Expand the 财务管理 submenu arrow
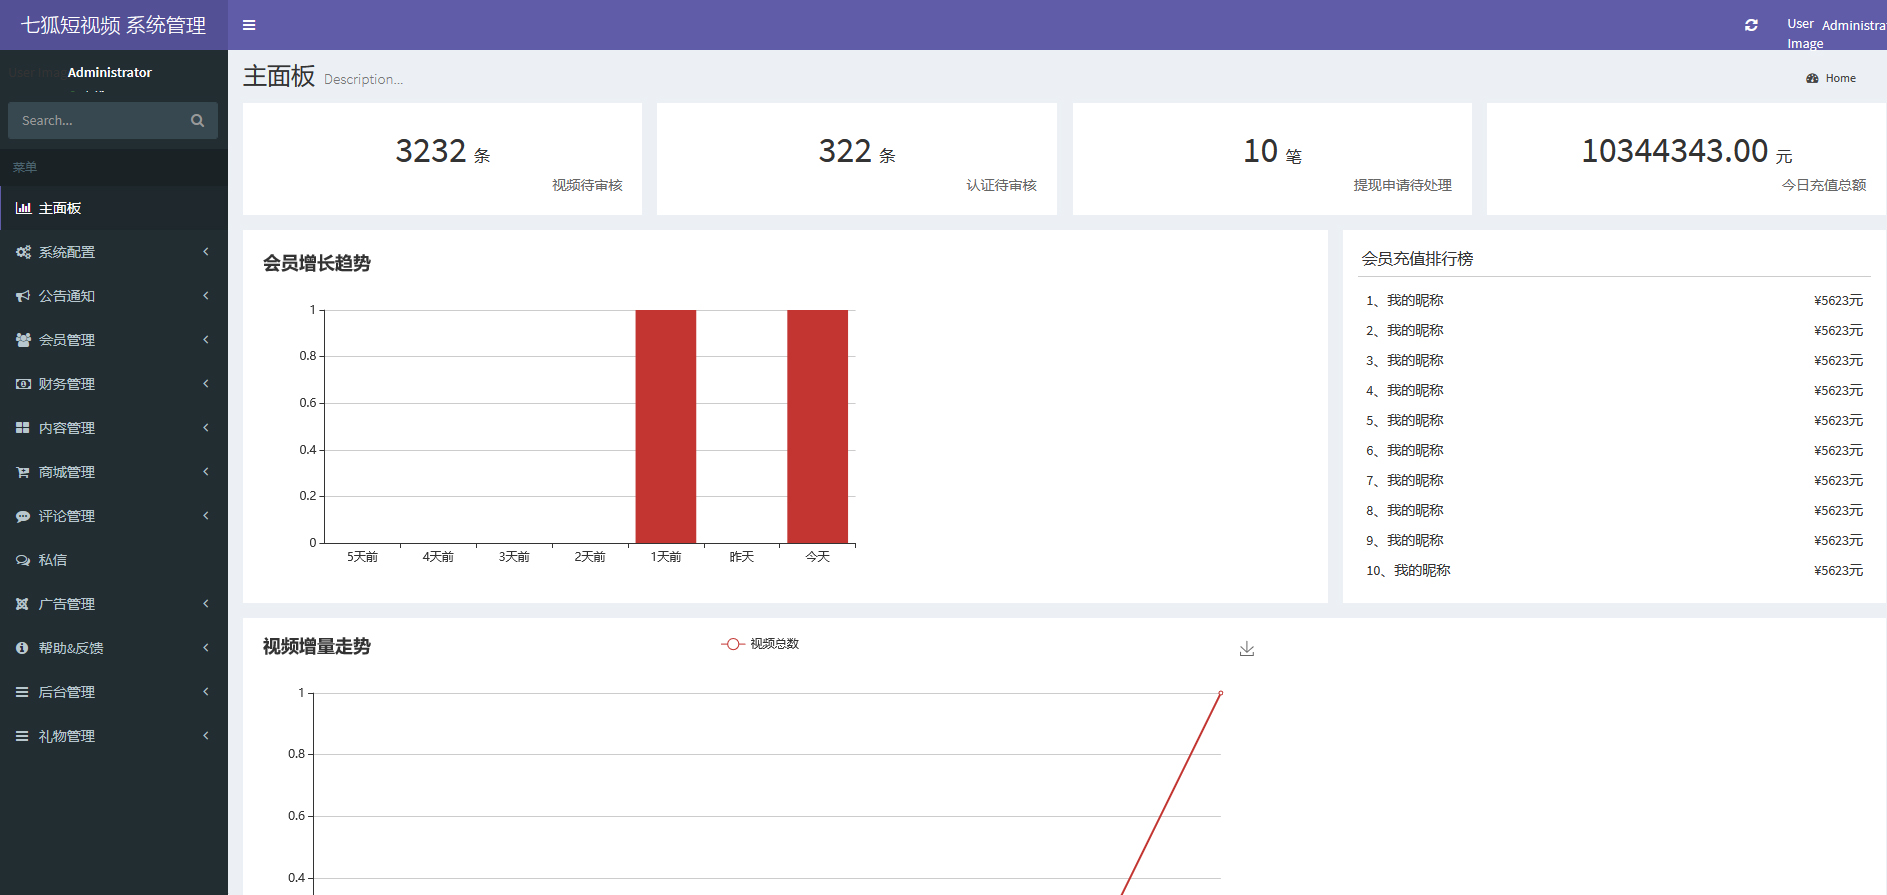Viewport: 1887px width, 895px height. 206,384
